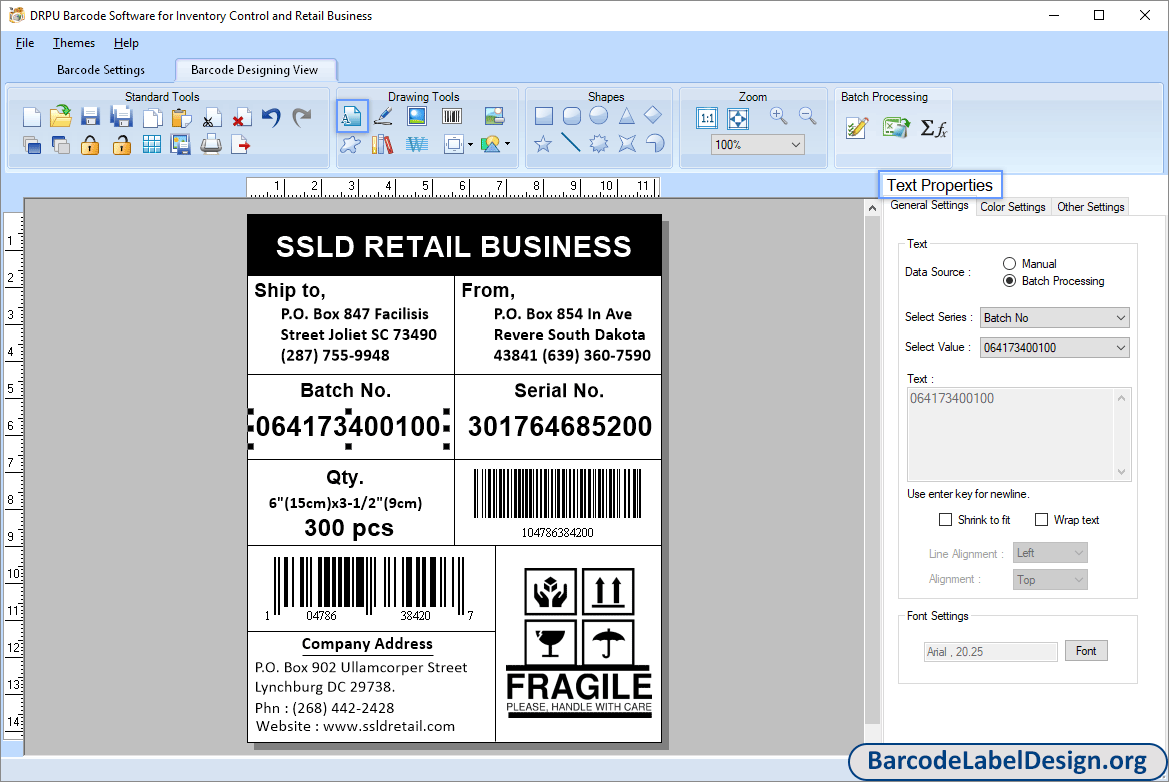Undo the last action
Viewport: 1169px width, 782px height.
pyautogui.click(x=271, y=117)
